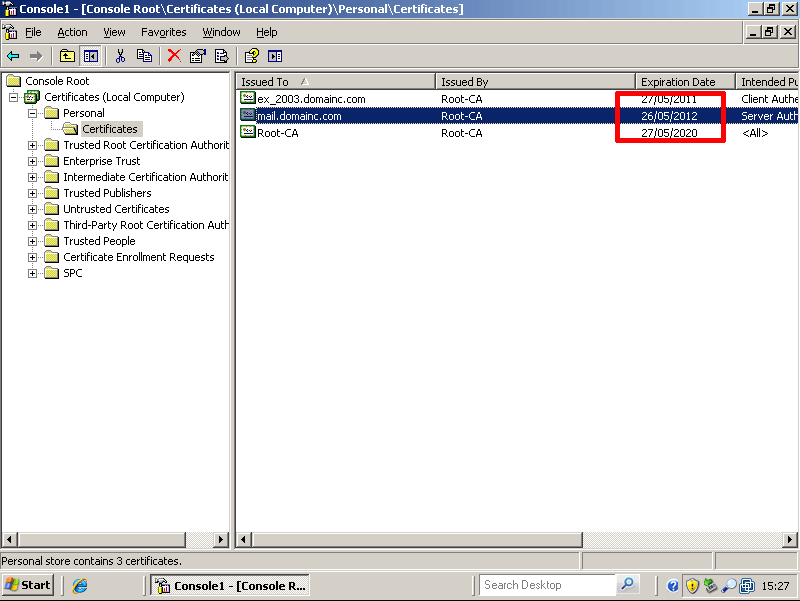Select Console Root in tree
Image resolution: width=800 pixels, height=601 pixels.
point(57,81)
